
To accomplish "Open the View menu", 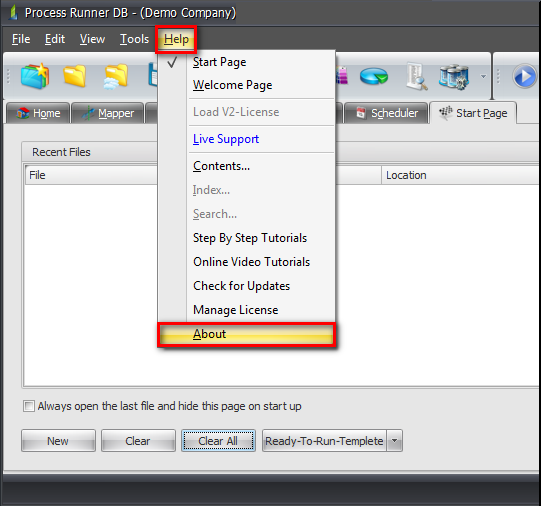I will [x=92, y=39].
